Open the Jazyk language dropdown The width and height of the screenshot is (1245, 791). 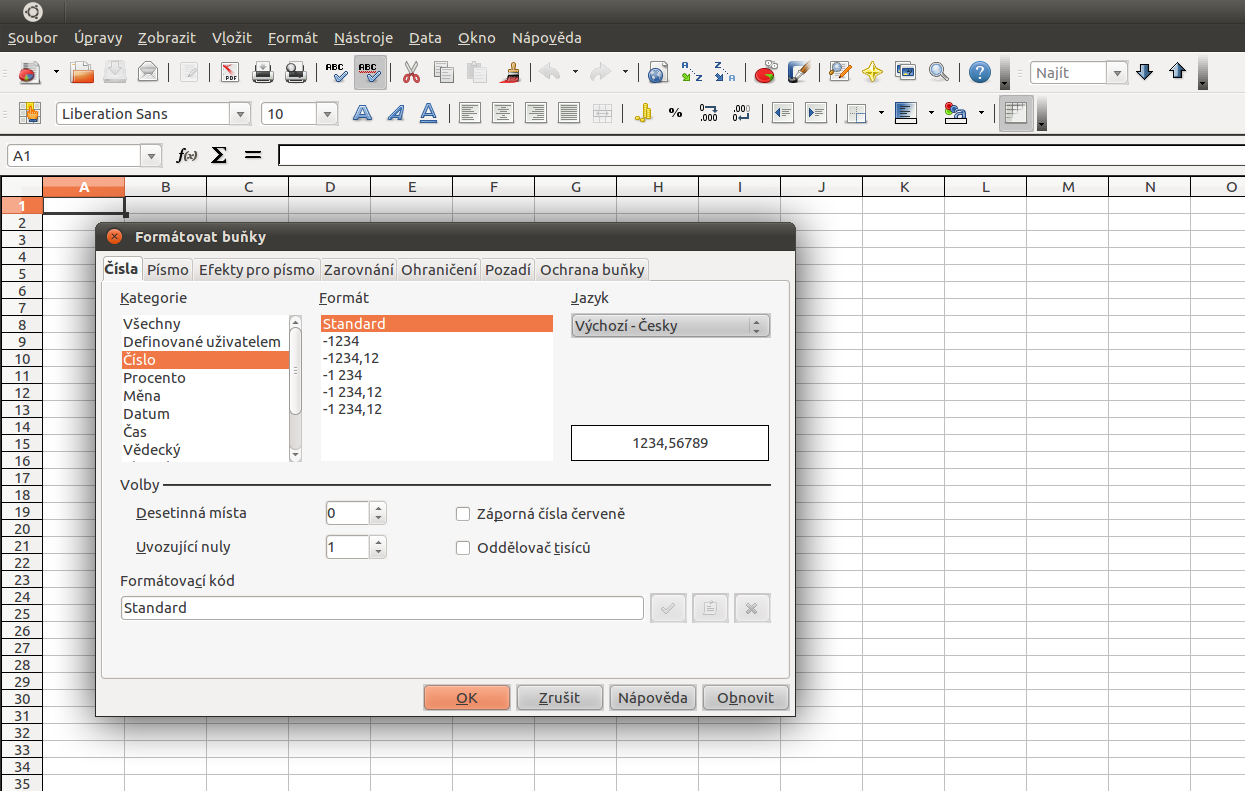pyautogui.click(x=670, y=326)
